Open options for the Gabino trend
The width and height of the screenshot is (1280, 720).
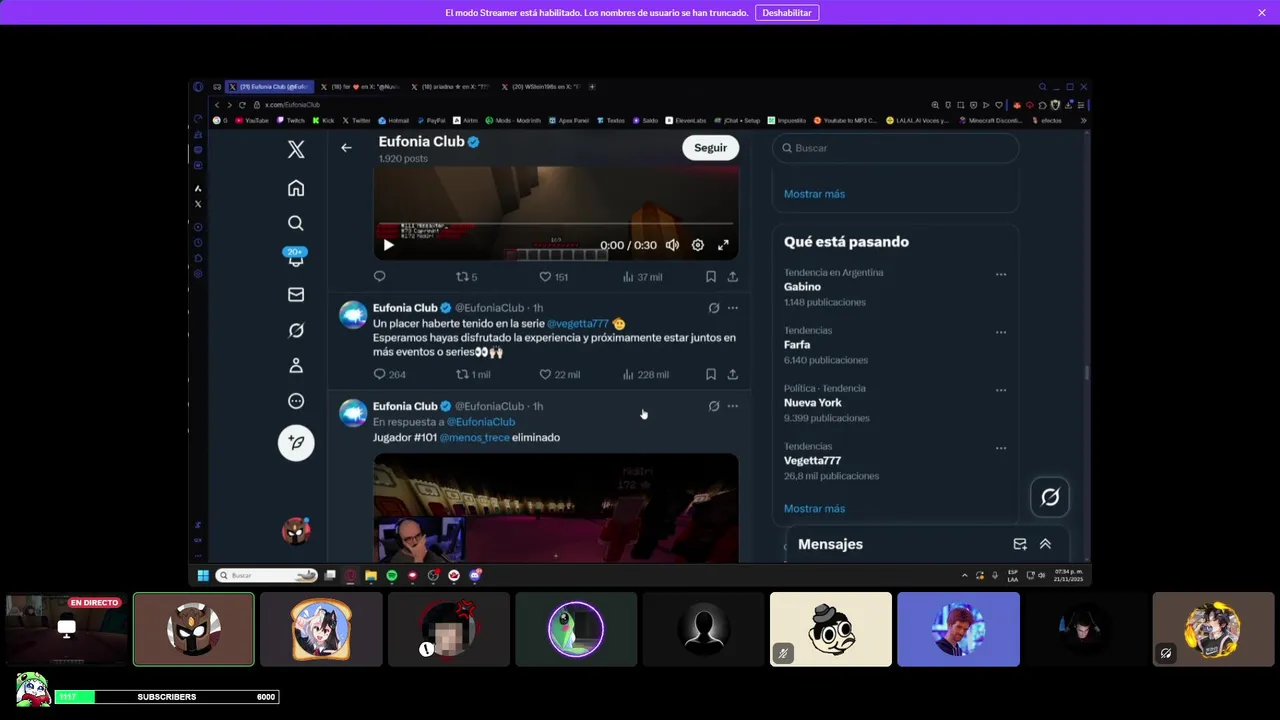(1000, 274)
